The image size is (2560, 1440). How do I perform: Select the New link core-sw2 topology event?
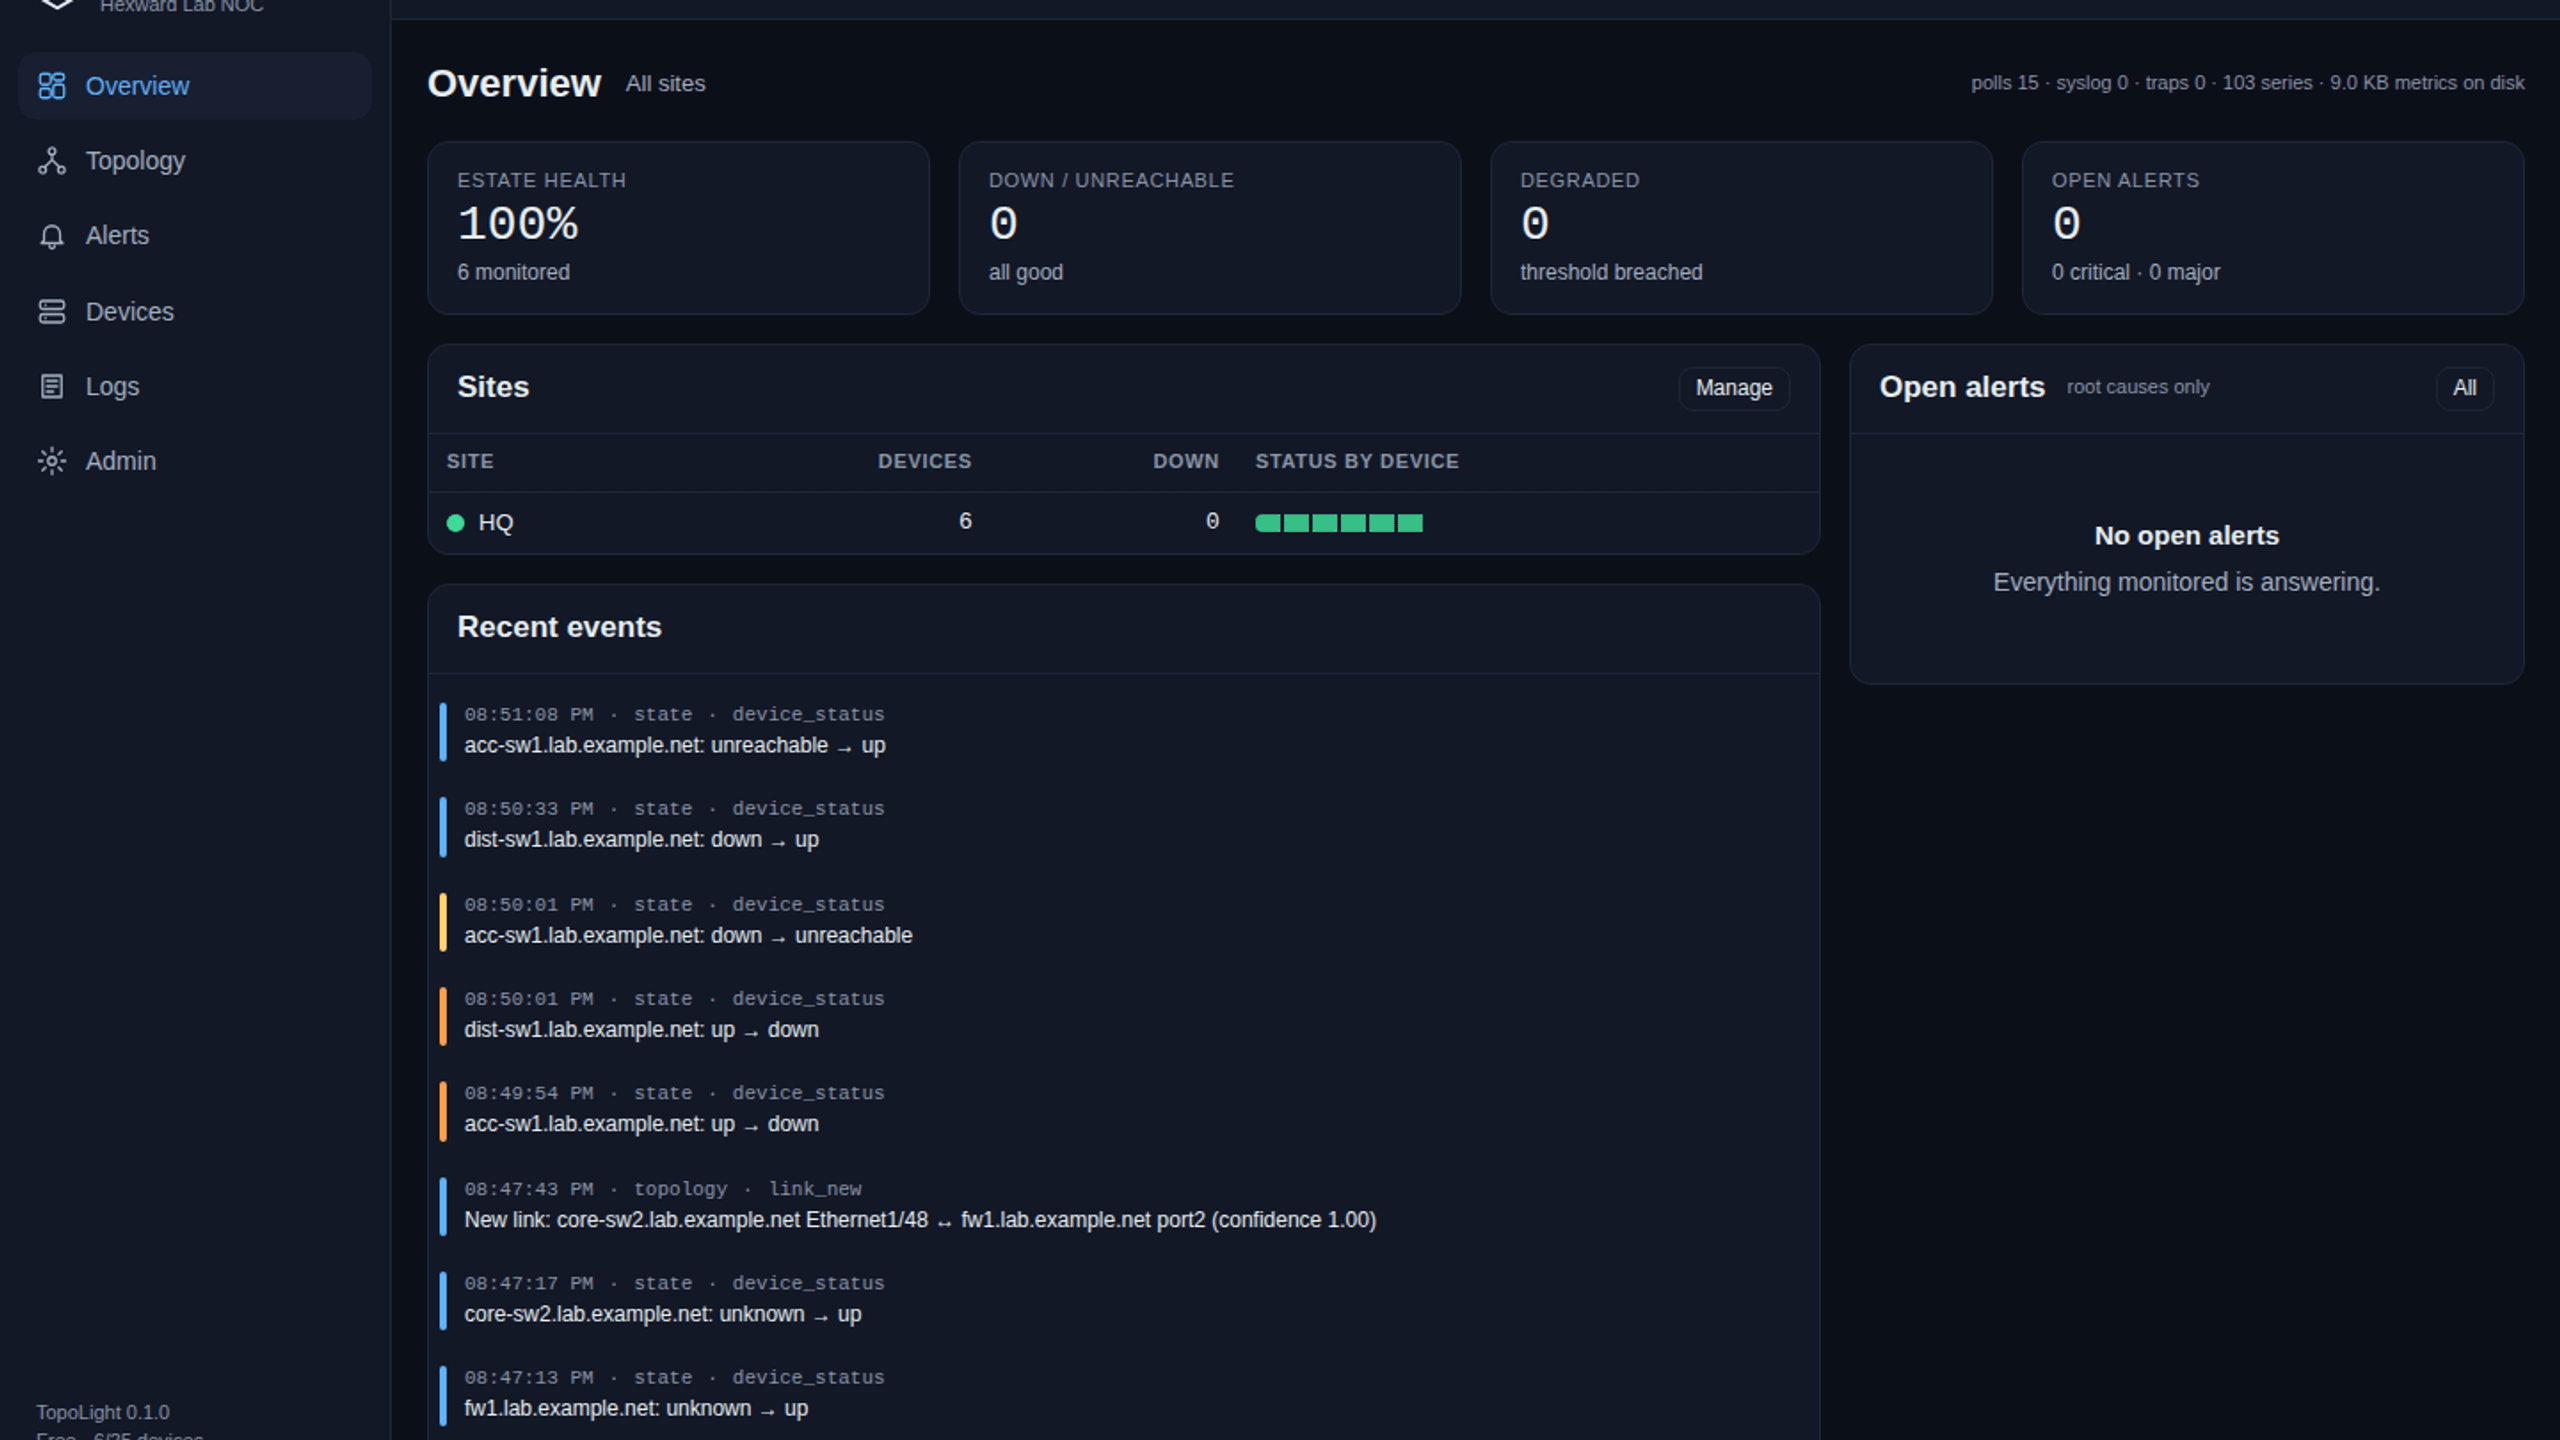tap(1123, 1205)
